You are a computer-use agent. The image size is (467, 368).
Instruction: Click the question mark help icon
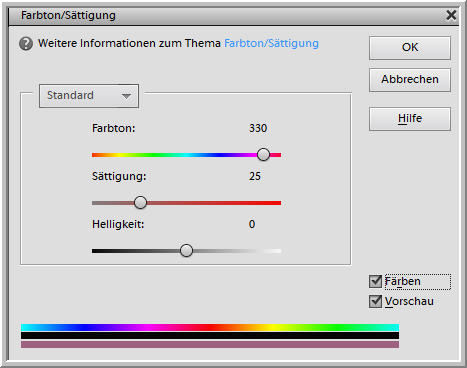[26, 44]
